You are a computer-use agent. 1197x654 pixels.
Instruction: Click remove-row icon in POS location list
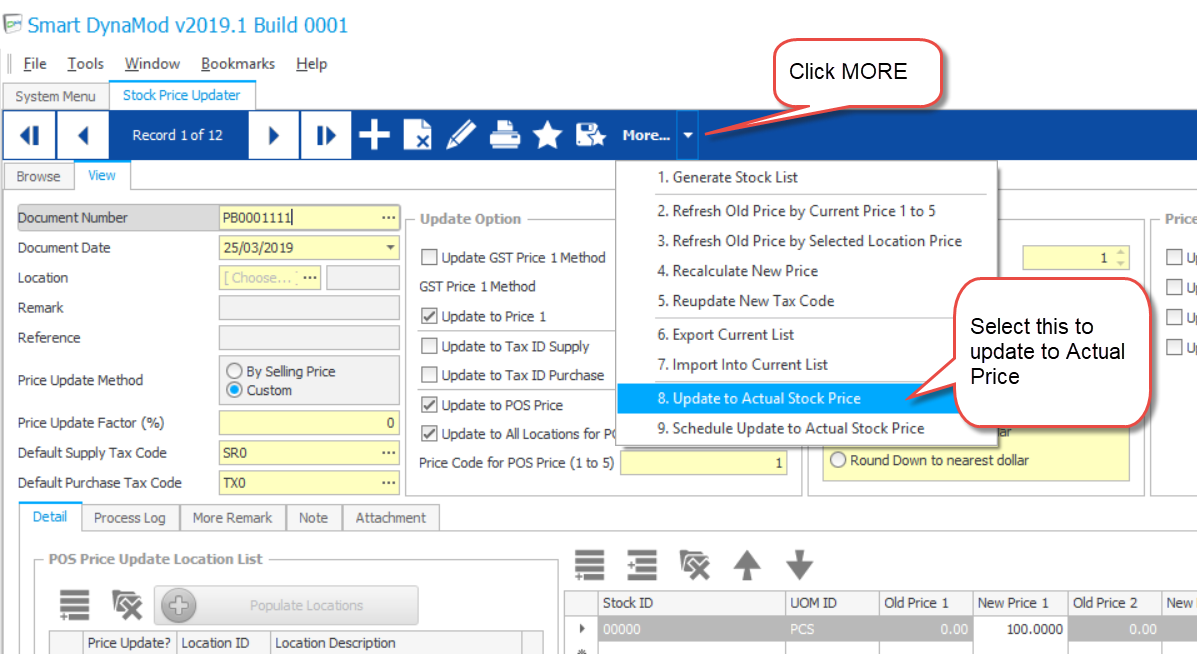point(127,605)
